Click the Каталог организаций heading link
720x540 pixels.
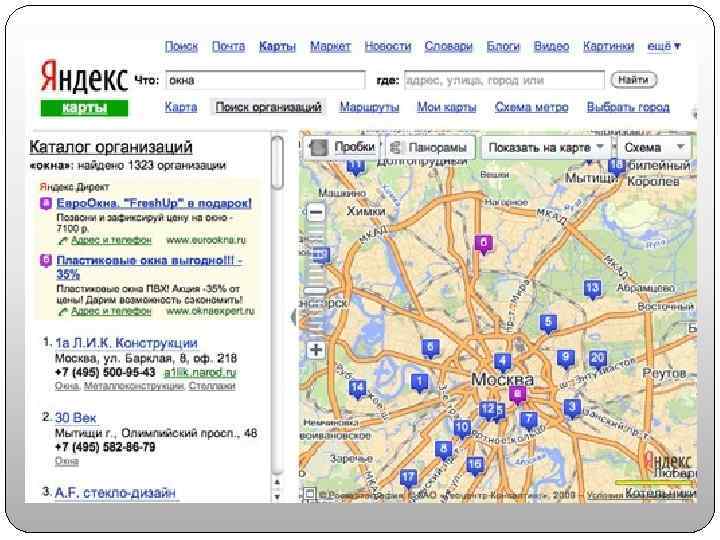[x=111, y=146]
